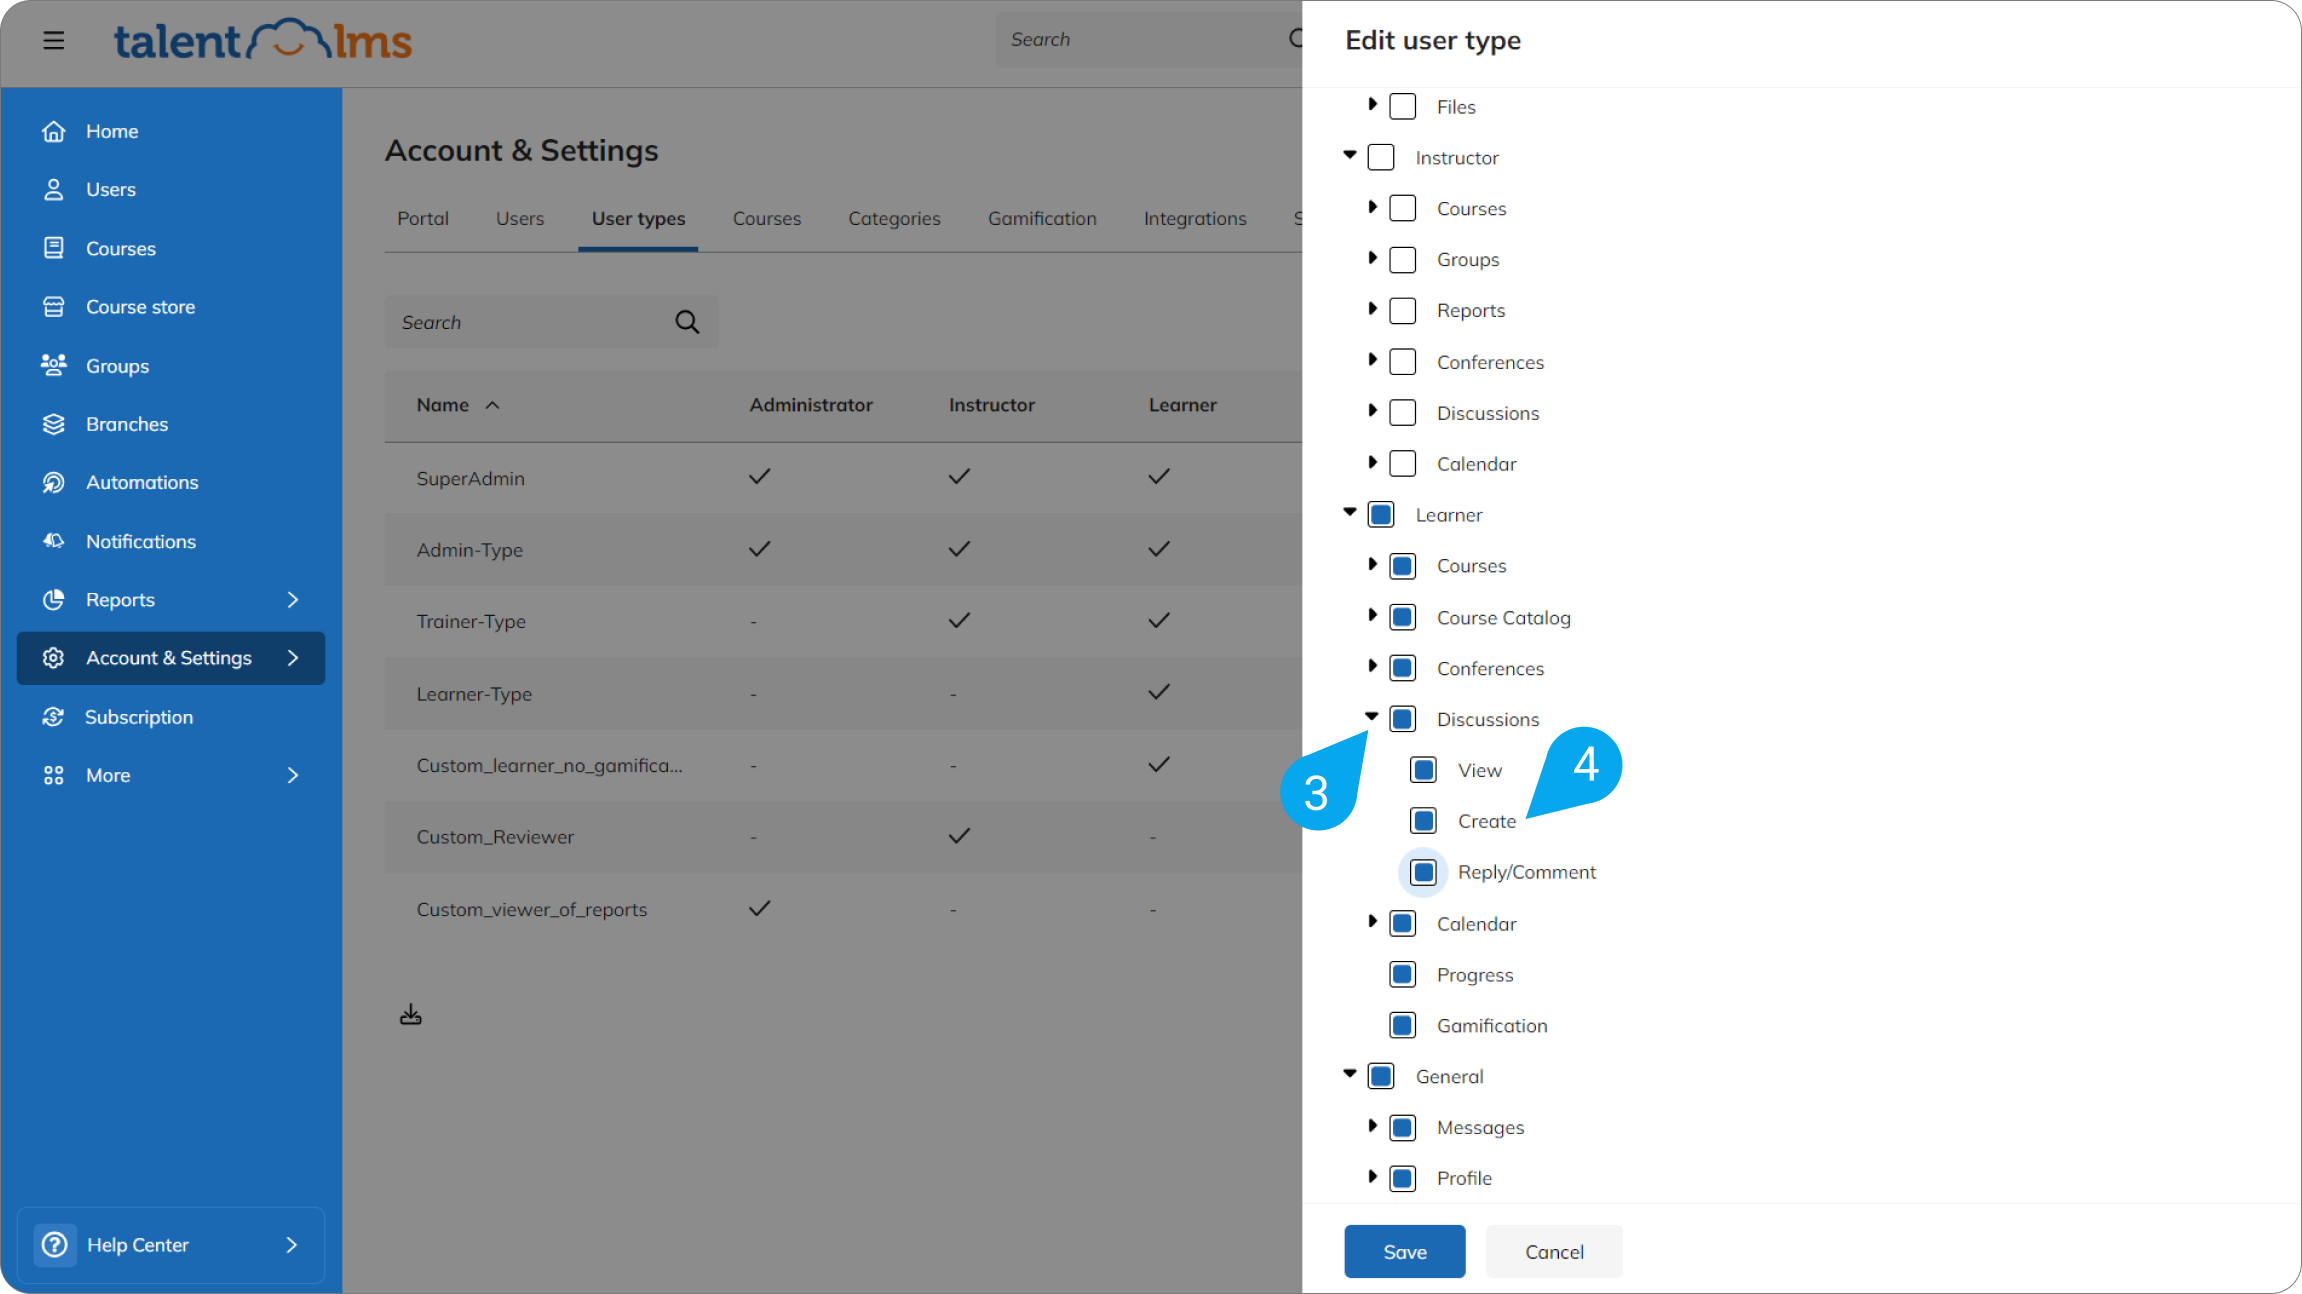Open the hamburger menu icon
Viewport: 2302px width, 1294px height.
54,40
